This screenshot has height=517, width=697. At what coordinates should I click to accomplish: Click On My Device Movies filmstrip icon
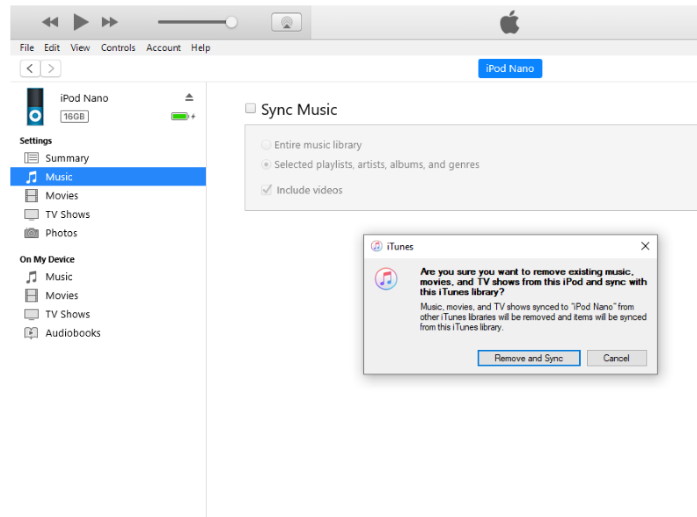(31, 296)
